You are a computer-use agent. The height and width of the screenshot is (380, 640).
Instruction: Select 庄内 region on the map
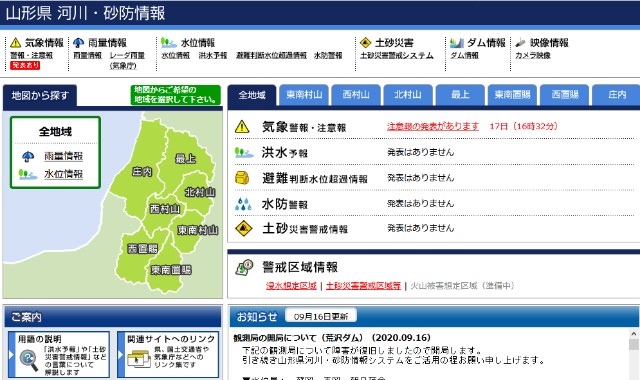click(x=142, y=172)
